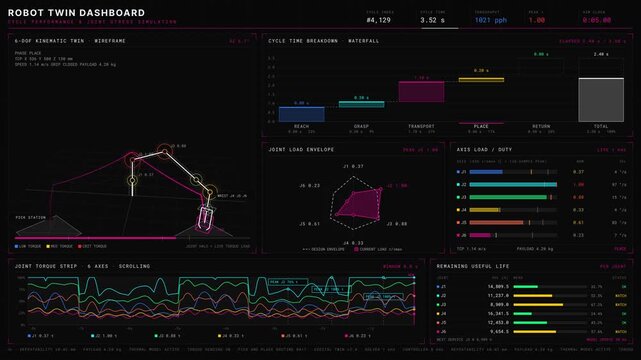Toggle J3 0.88 series in torque strip legend
The height and width of the screenshot is (360, 641).
coord(168,336)
